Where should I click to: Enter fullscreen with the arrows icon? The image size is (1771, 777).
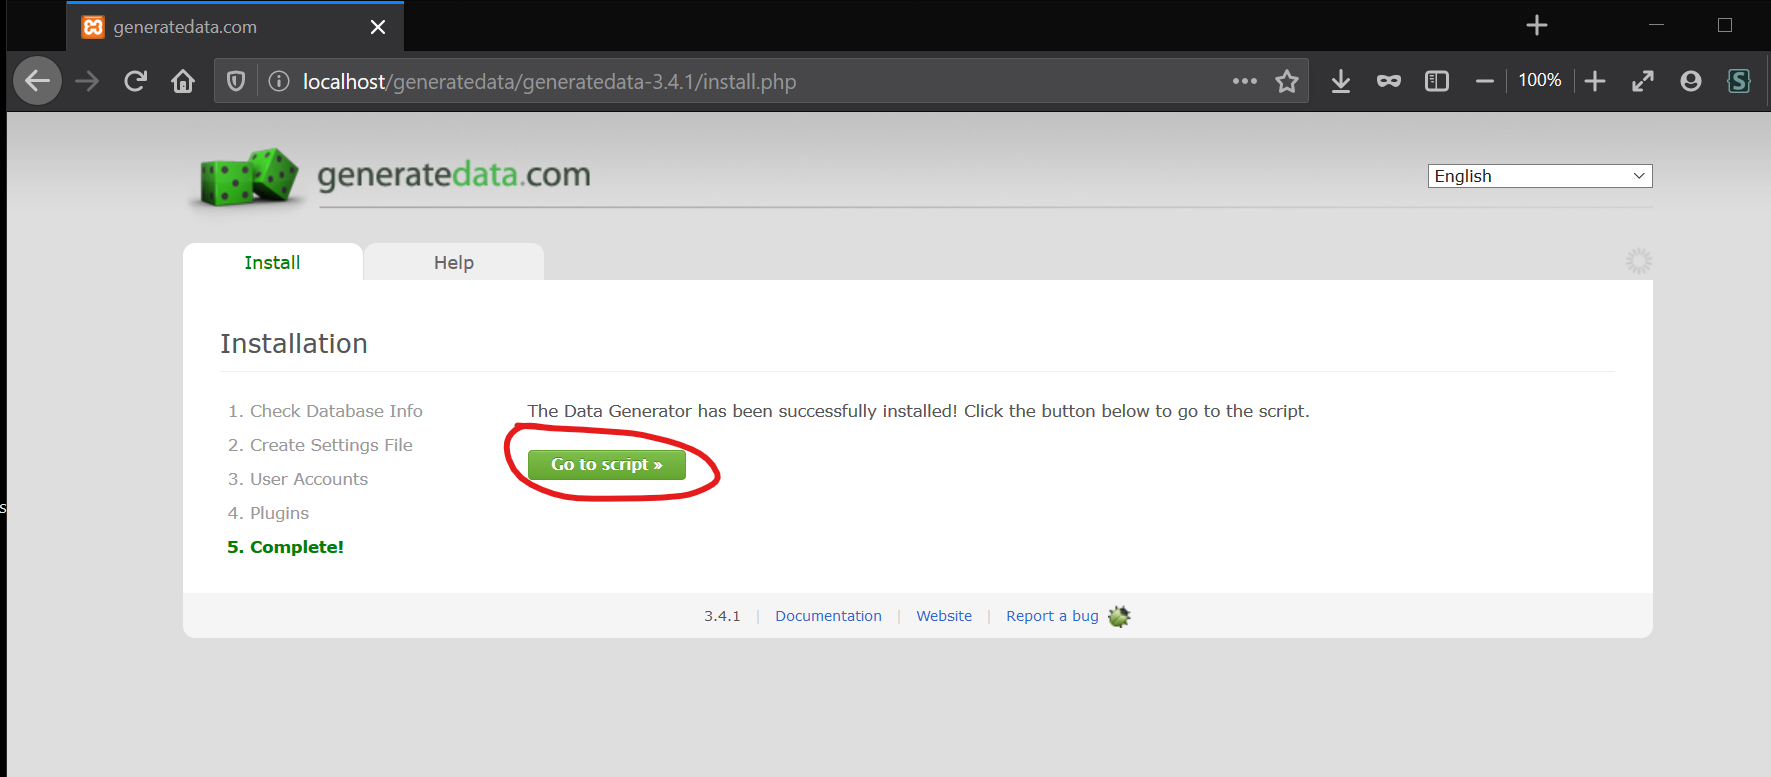click(1643, 81)
